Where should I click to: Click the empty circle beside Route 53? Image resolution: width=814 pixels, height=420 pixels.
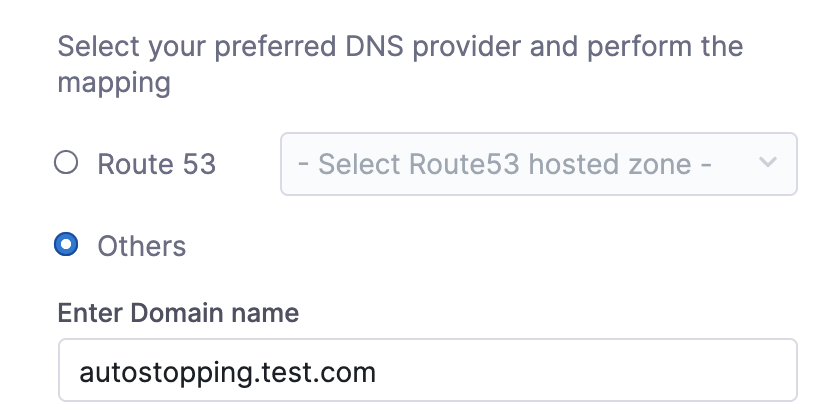66,162
